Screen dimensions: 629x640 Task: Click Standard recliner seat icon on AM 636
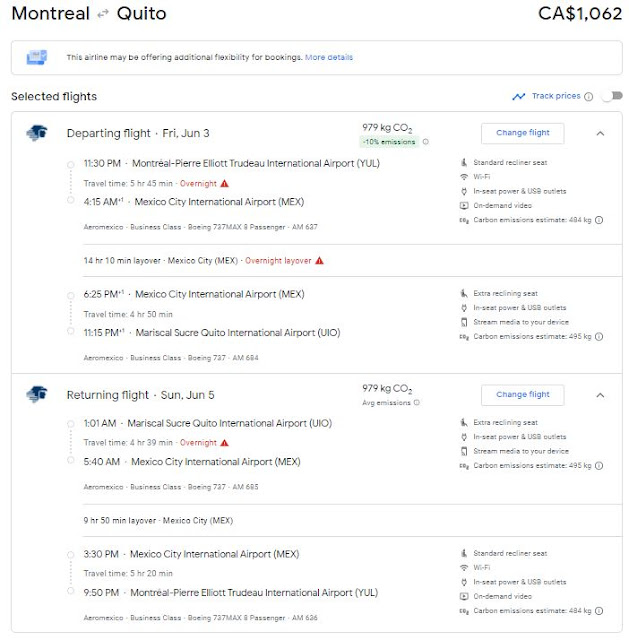point(464,553)
